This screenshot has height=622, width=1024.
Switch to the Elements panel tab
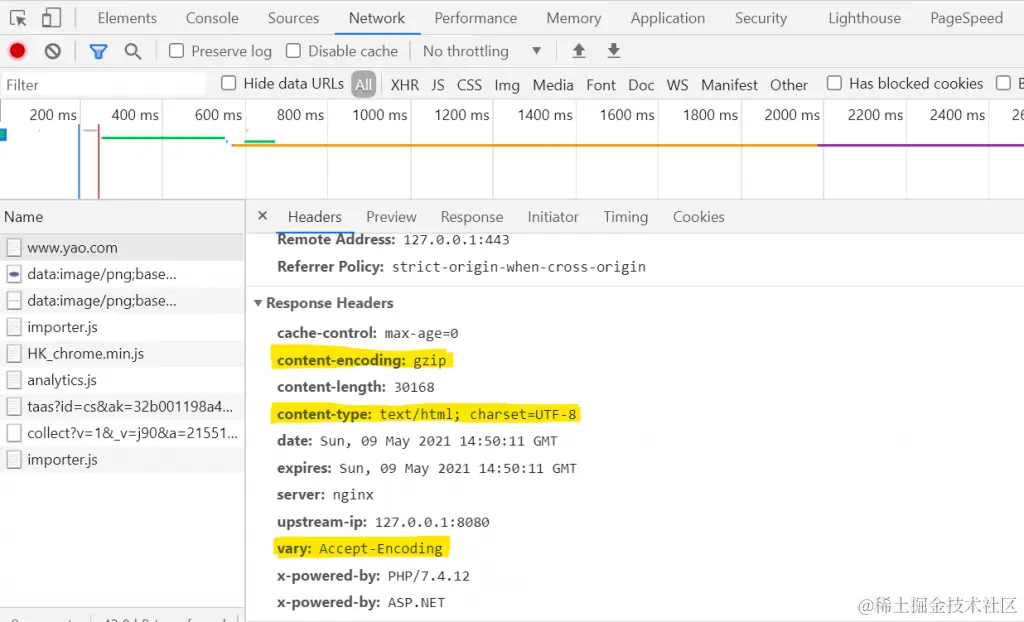(127, 18)
